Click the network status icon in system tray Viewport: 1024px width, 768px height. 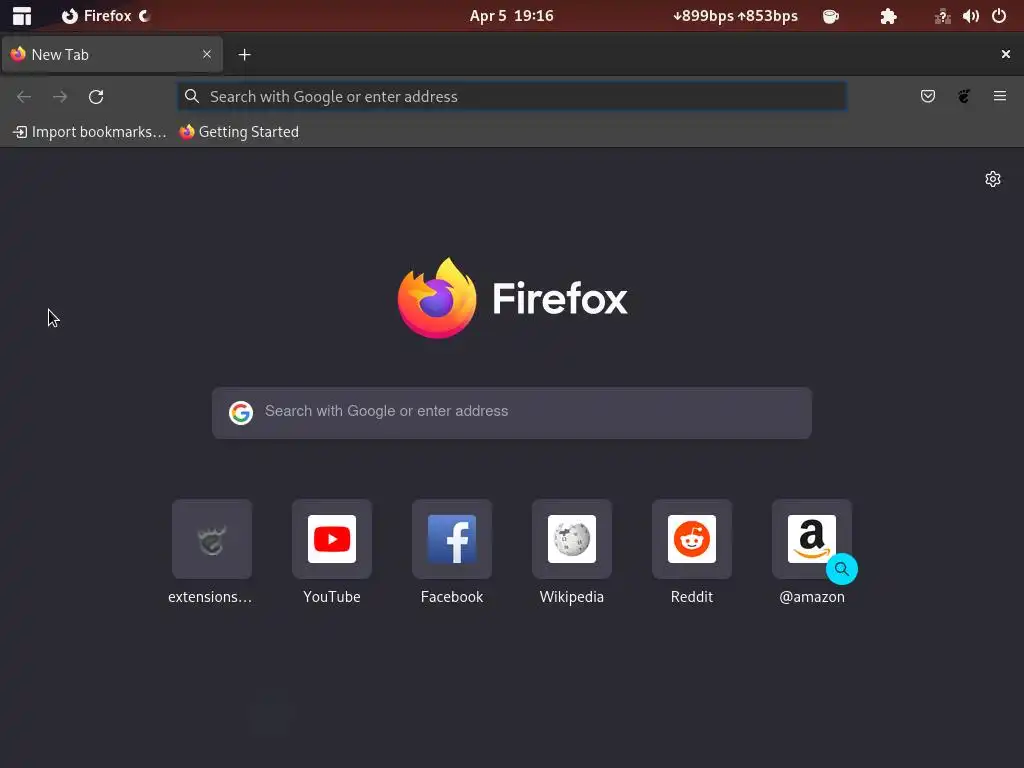click(942, 16)
